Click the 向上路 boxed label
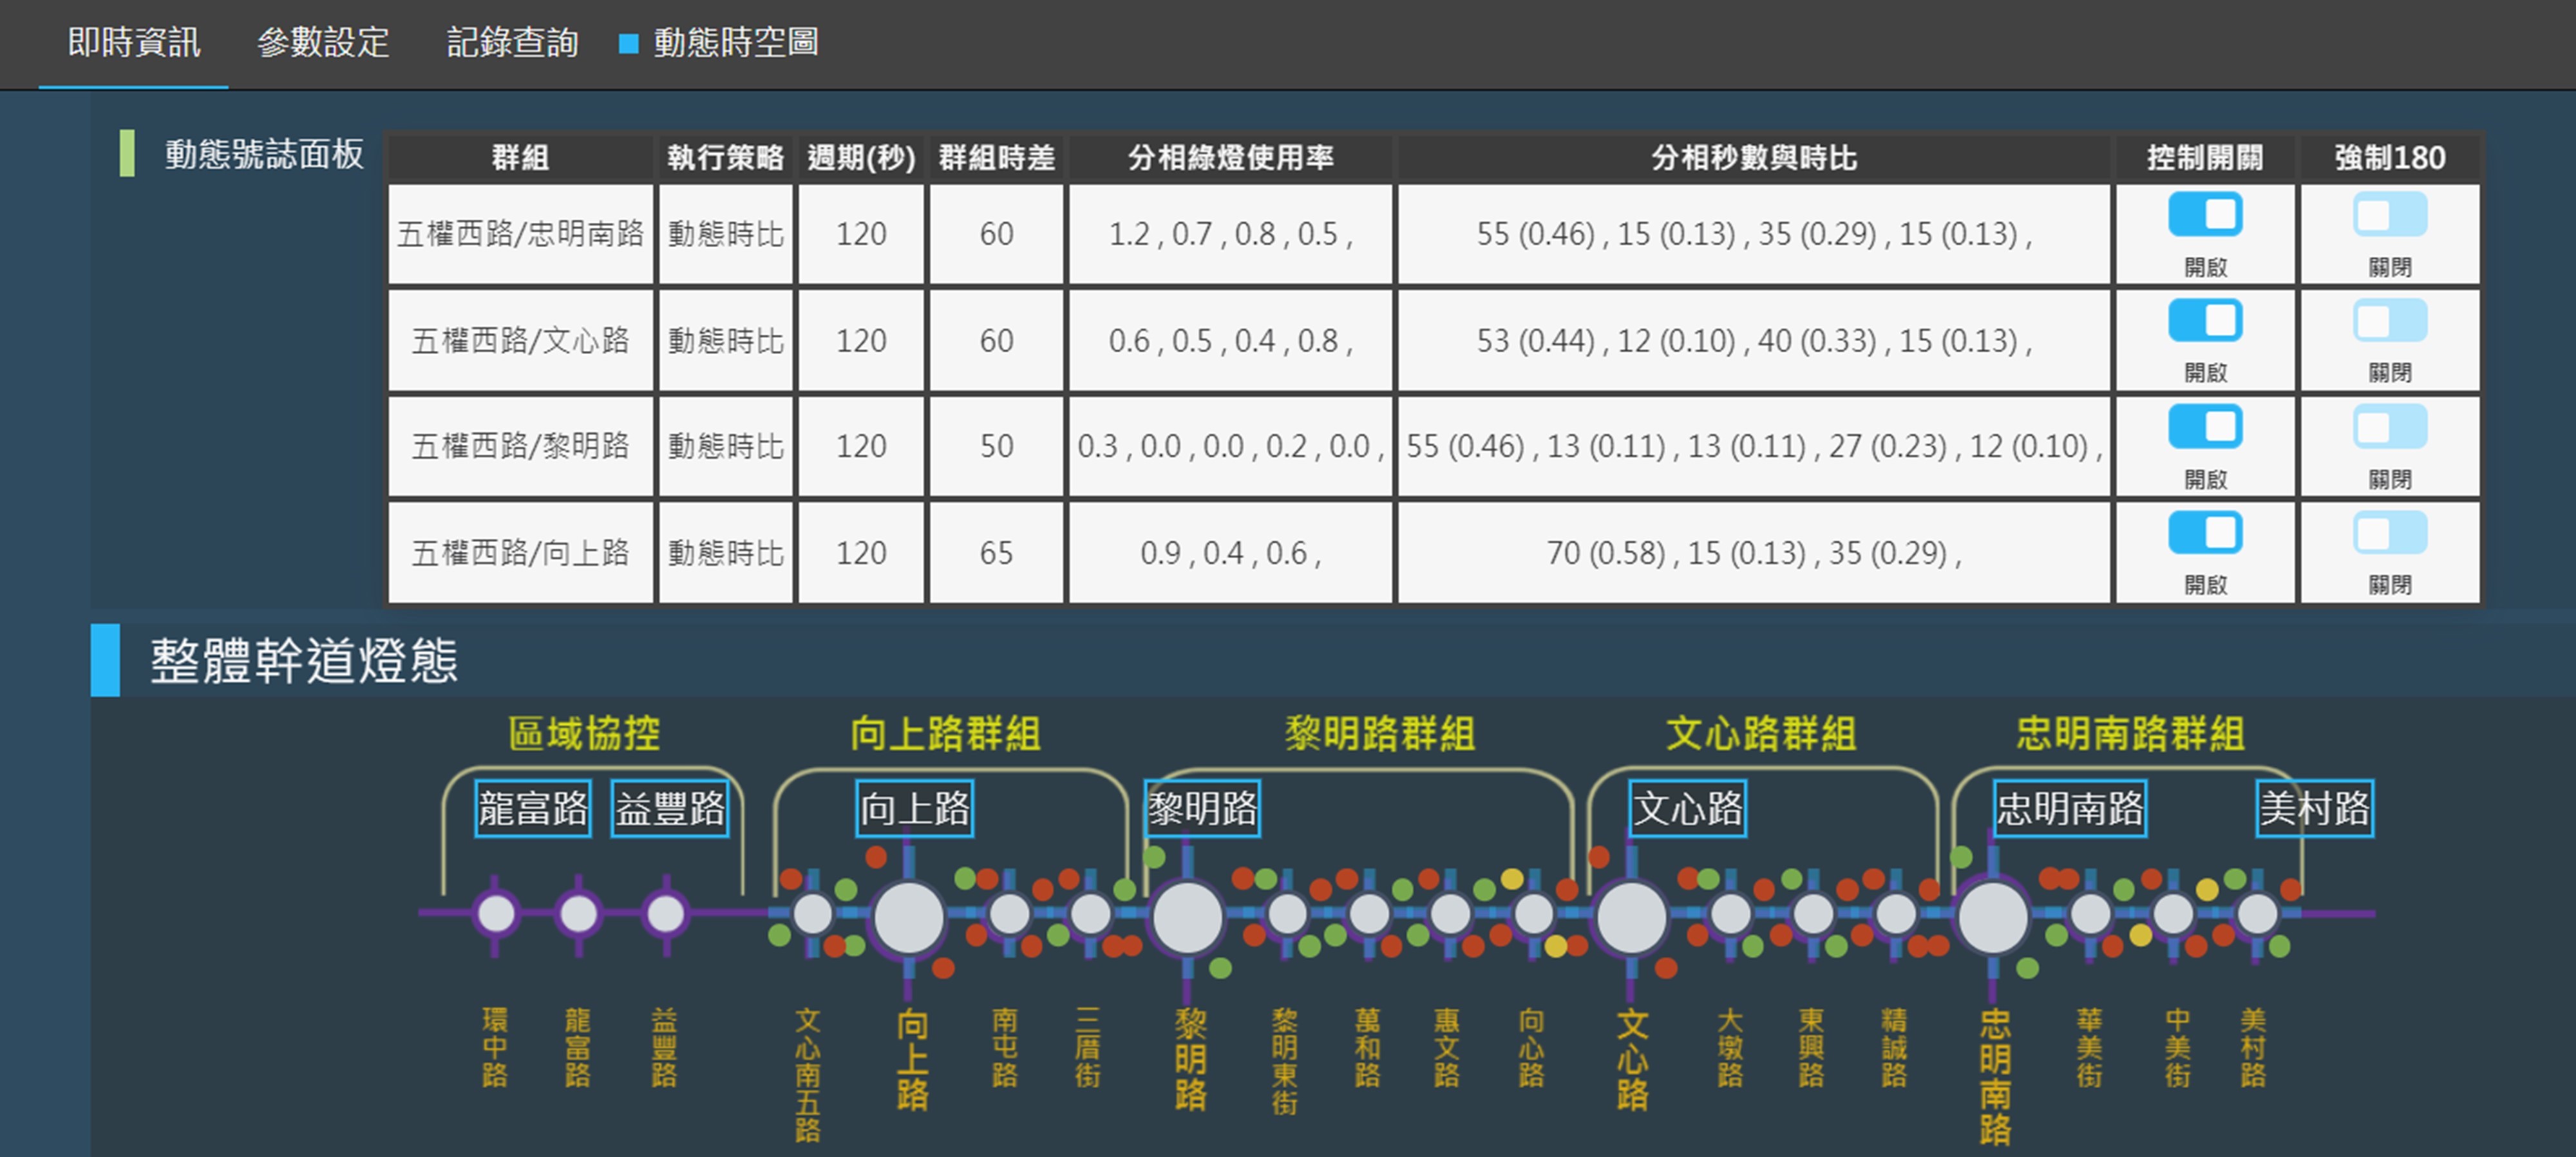This screenshot has width=2576, height=1157. coord(915,808)
